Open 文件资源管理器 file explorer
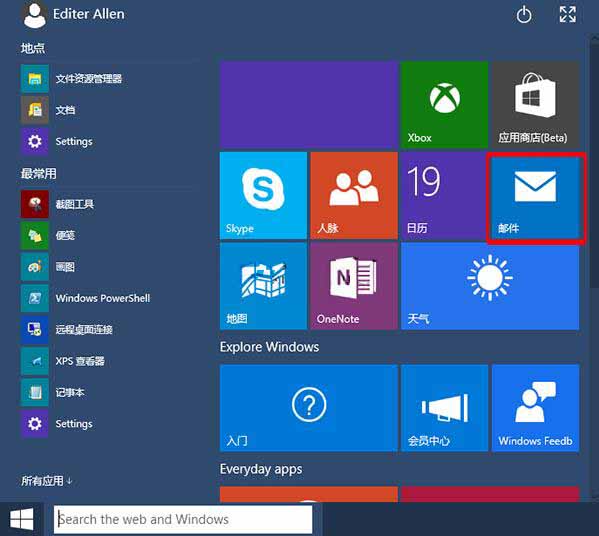Screen dimensions: 599x536 [x=72, y=79]
